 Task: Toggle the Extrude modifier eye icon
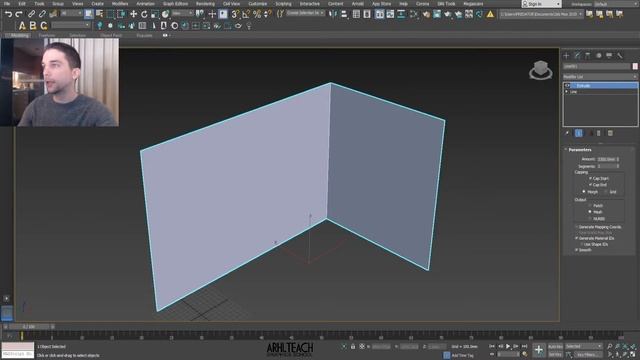567,85
